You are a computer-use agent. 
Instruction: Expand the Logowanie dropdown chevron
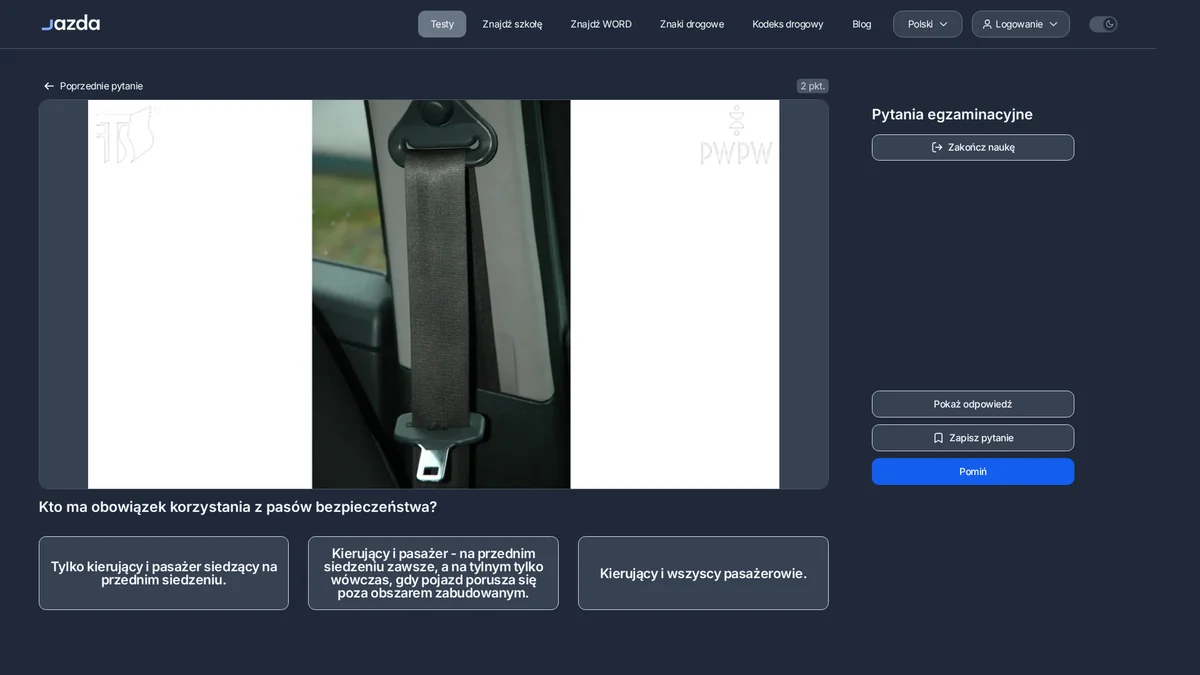pyautogui.click(x=1053, y=24)
